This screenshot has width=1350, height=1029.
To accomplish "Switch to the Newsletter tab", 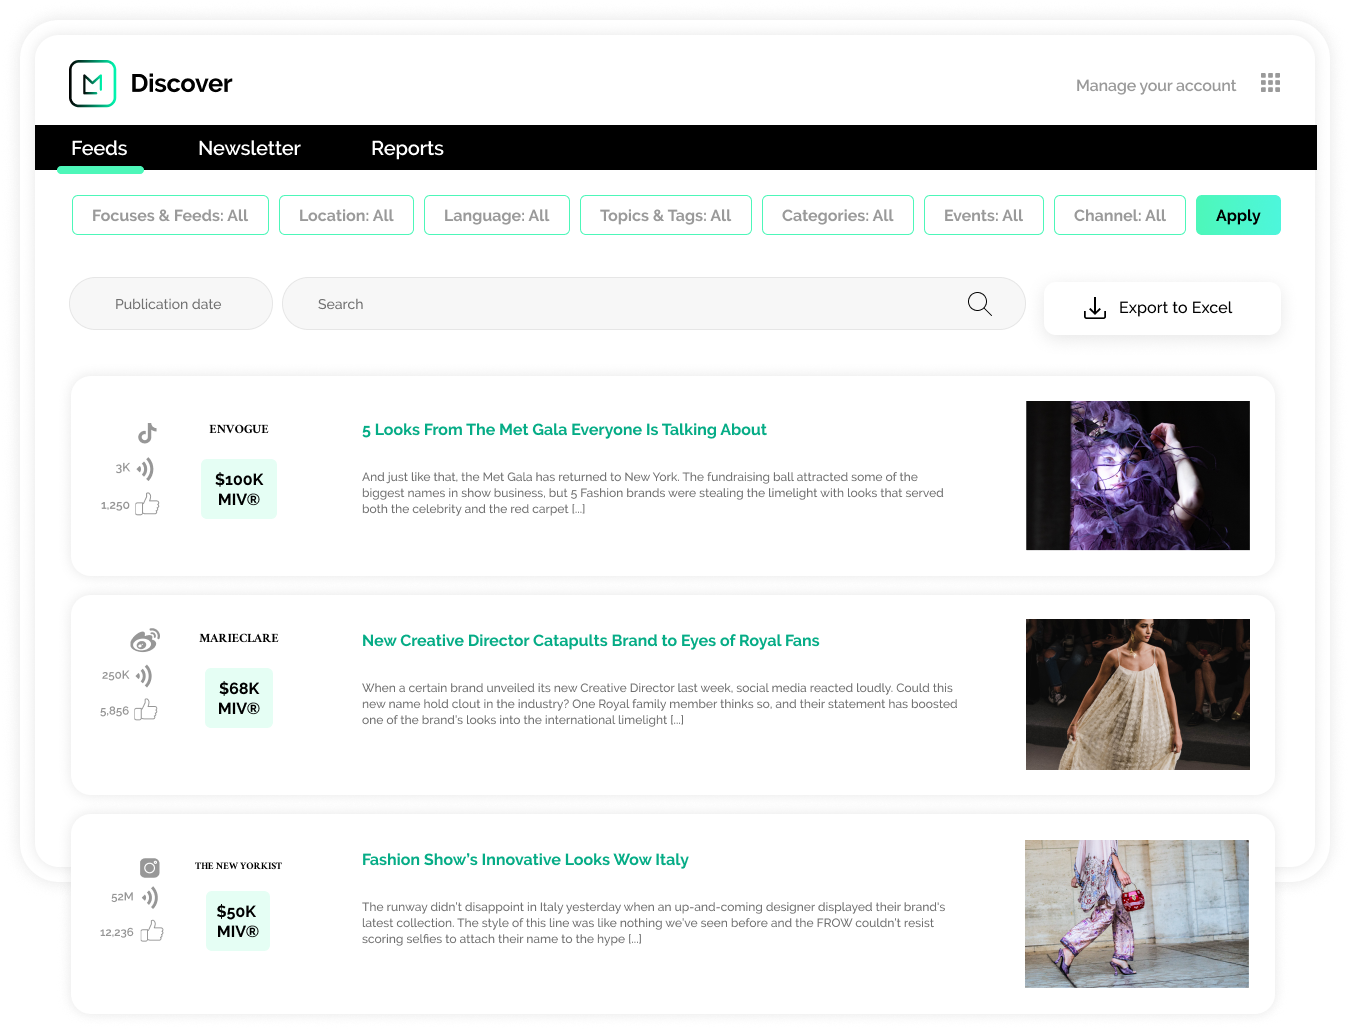I will coord(249,148).
